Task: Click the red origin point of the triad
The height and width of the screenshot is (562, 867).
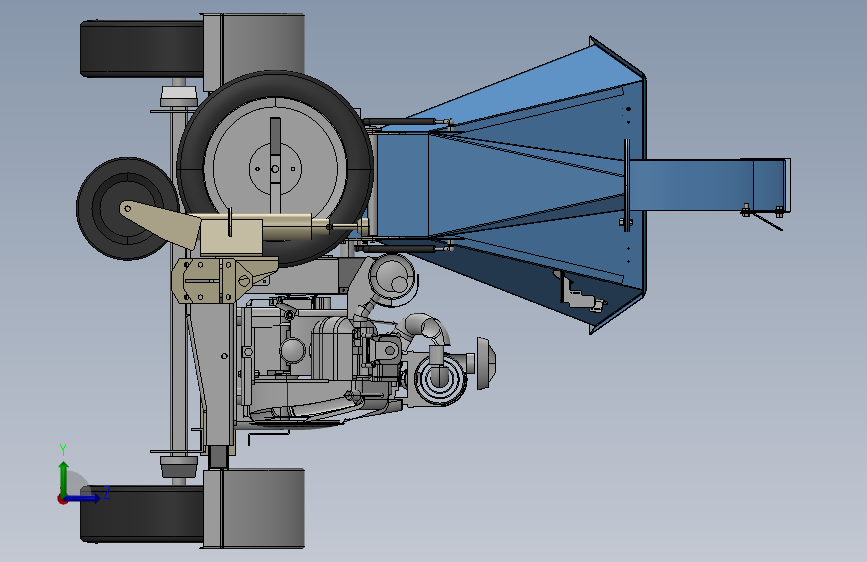Action: point(62,499)
